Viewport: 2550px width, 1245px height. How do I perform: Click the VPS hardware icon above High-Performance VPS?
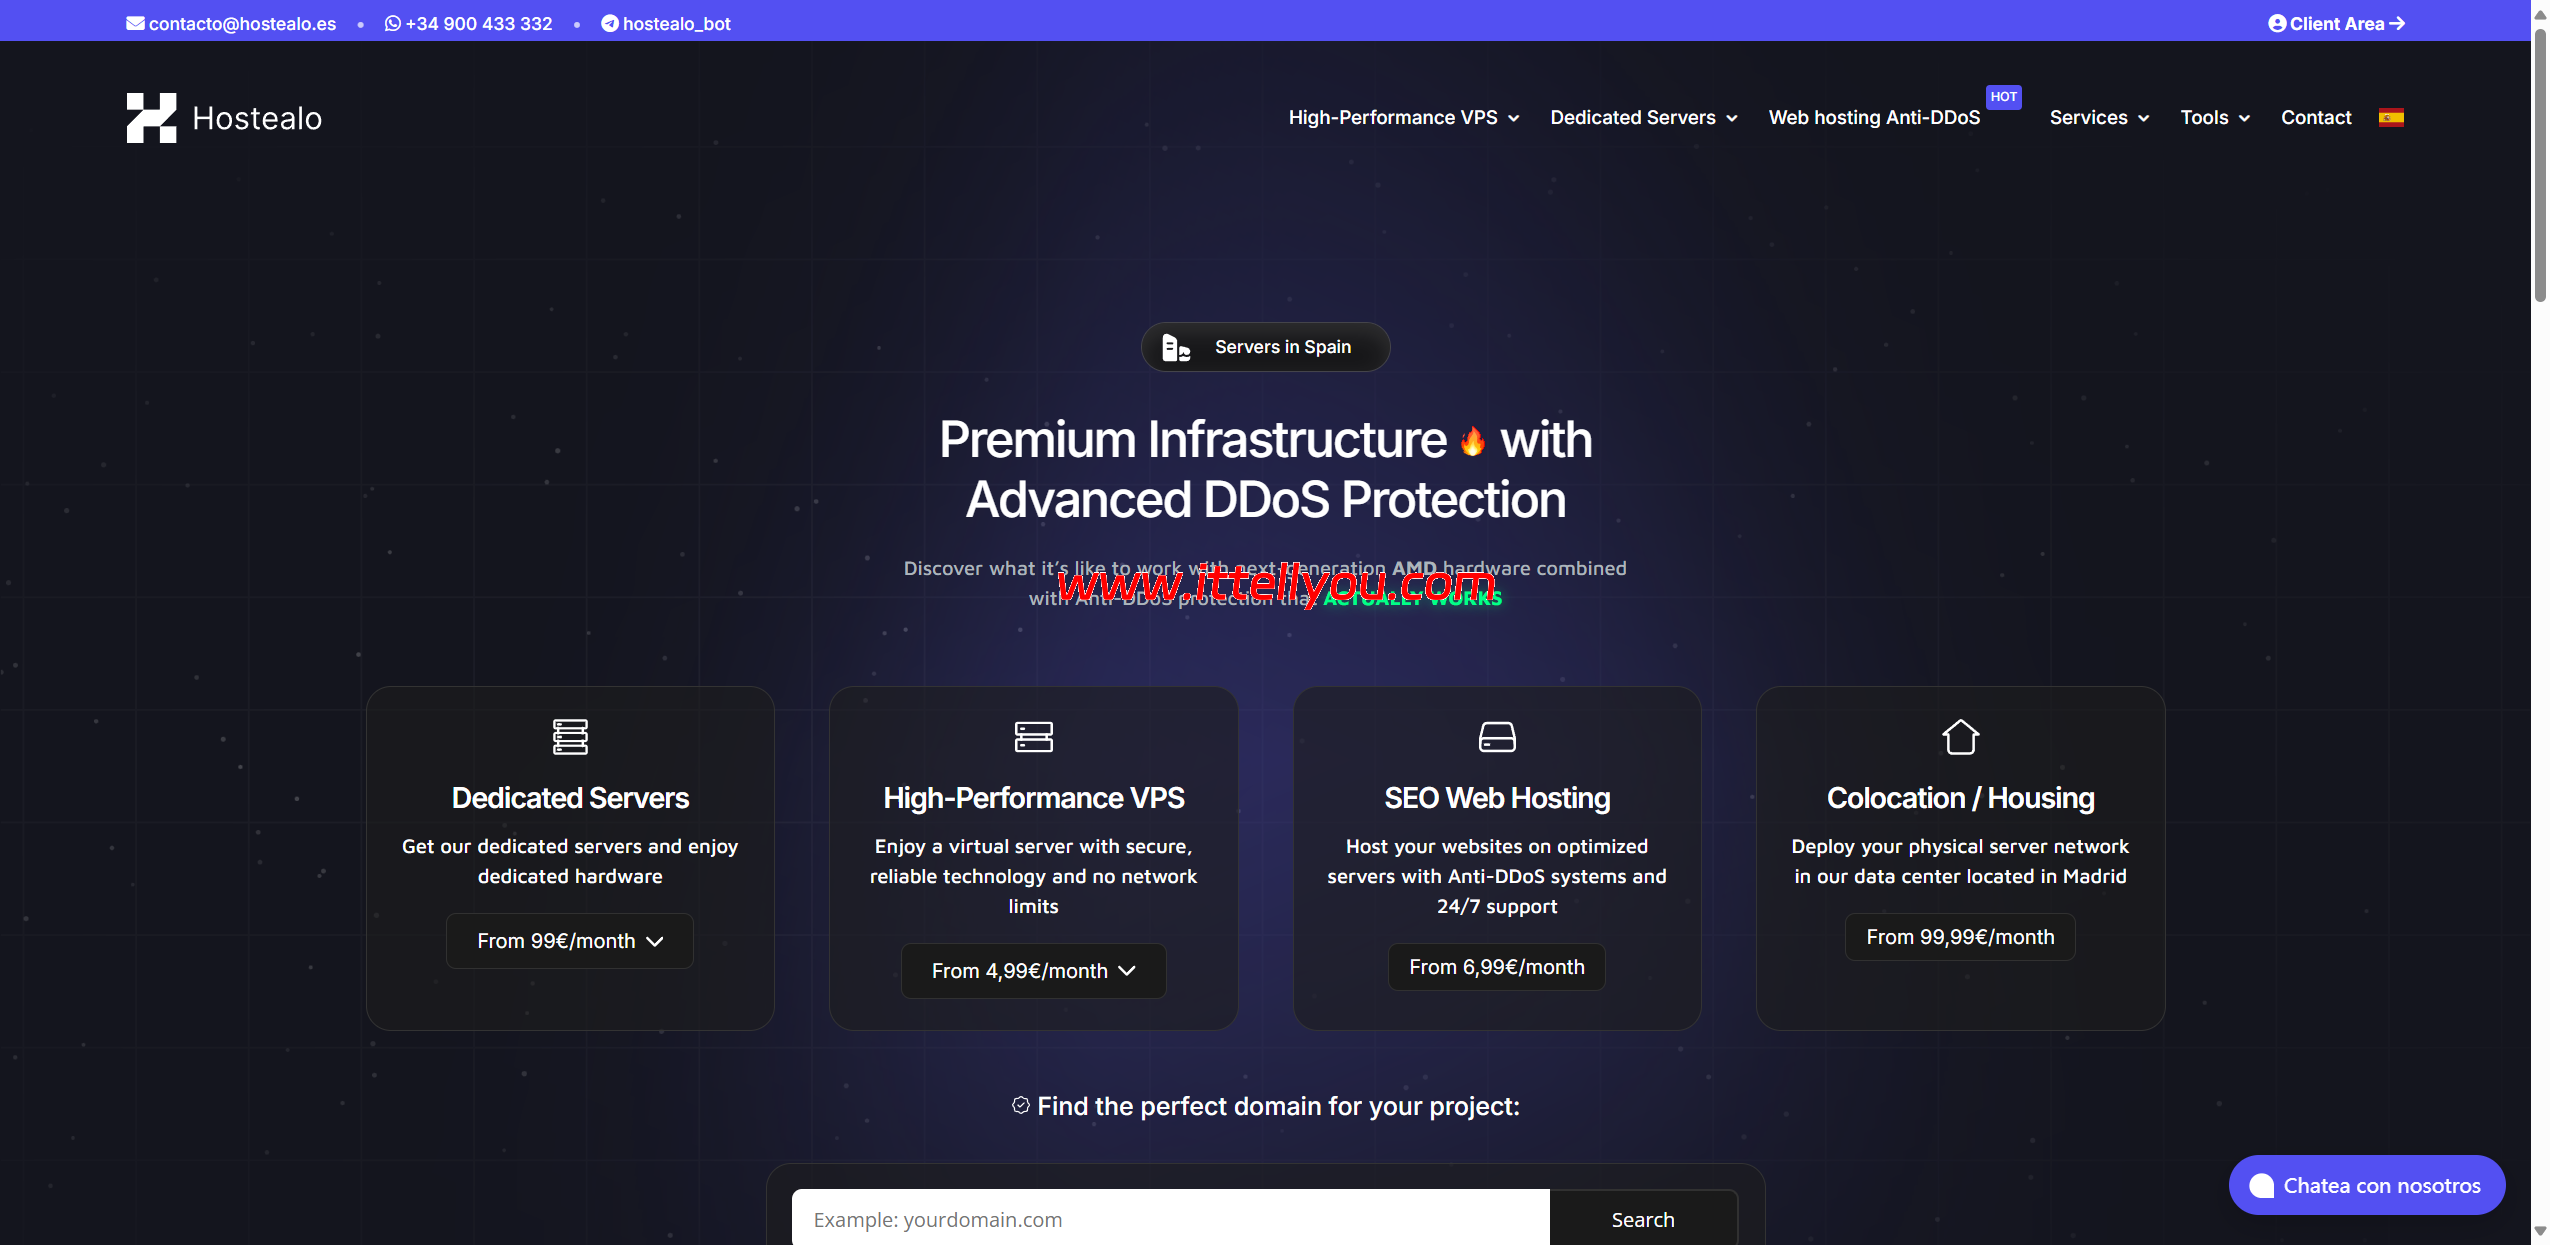click(1033, 737)
